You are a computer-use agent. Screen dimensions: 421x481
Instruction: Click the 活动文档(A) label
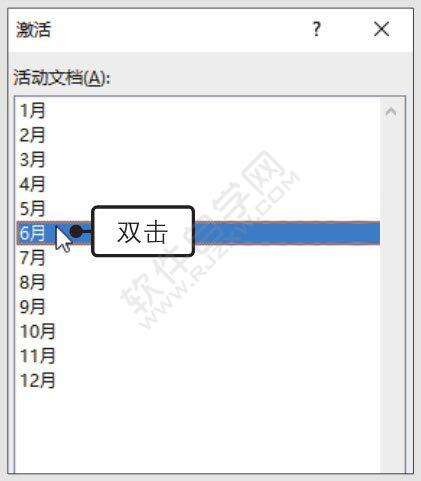(x=61, y=78)
